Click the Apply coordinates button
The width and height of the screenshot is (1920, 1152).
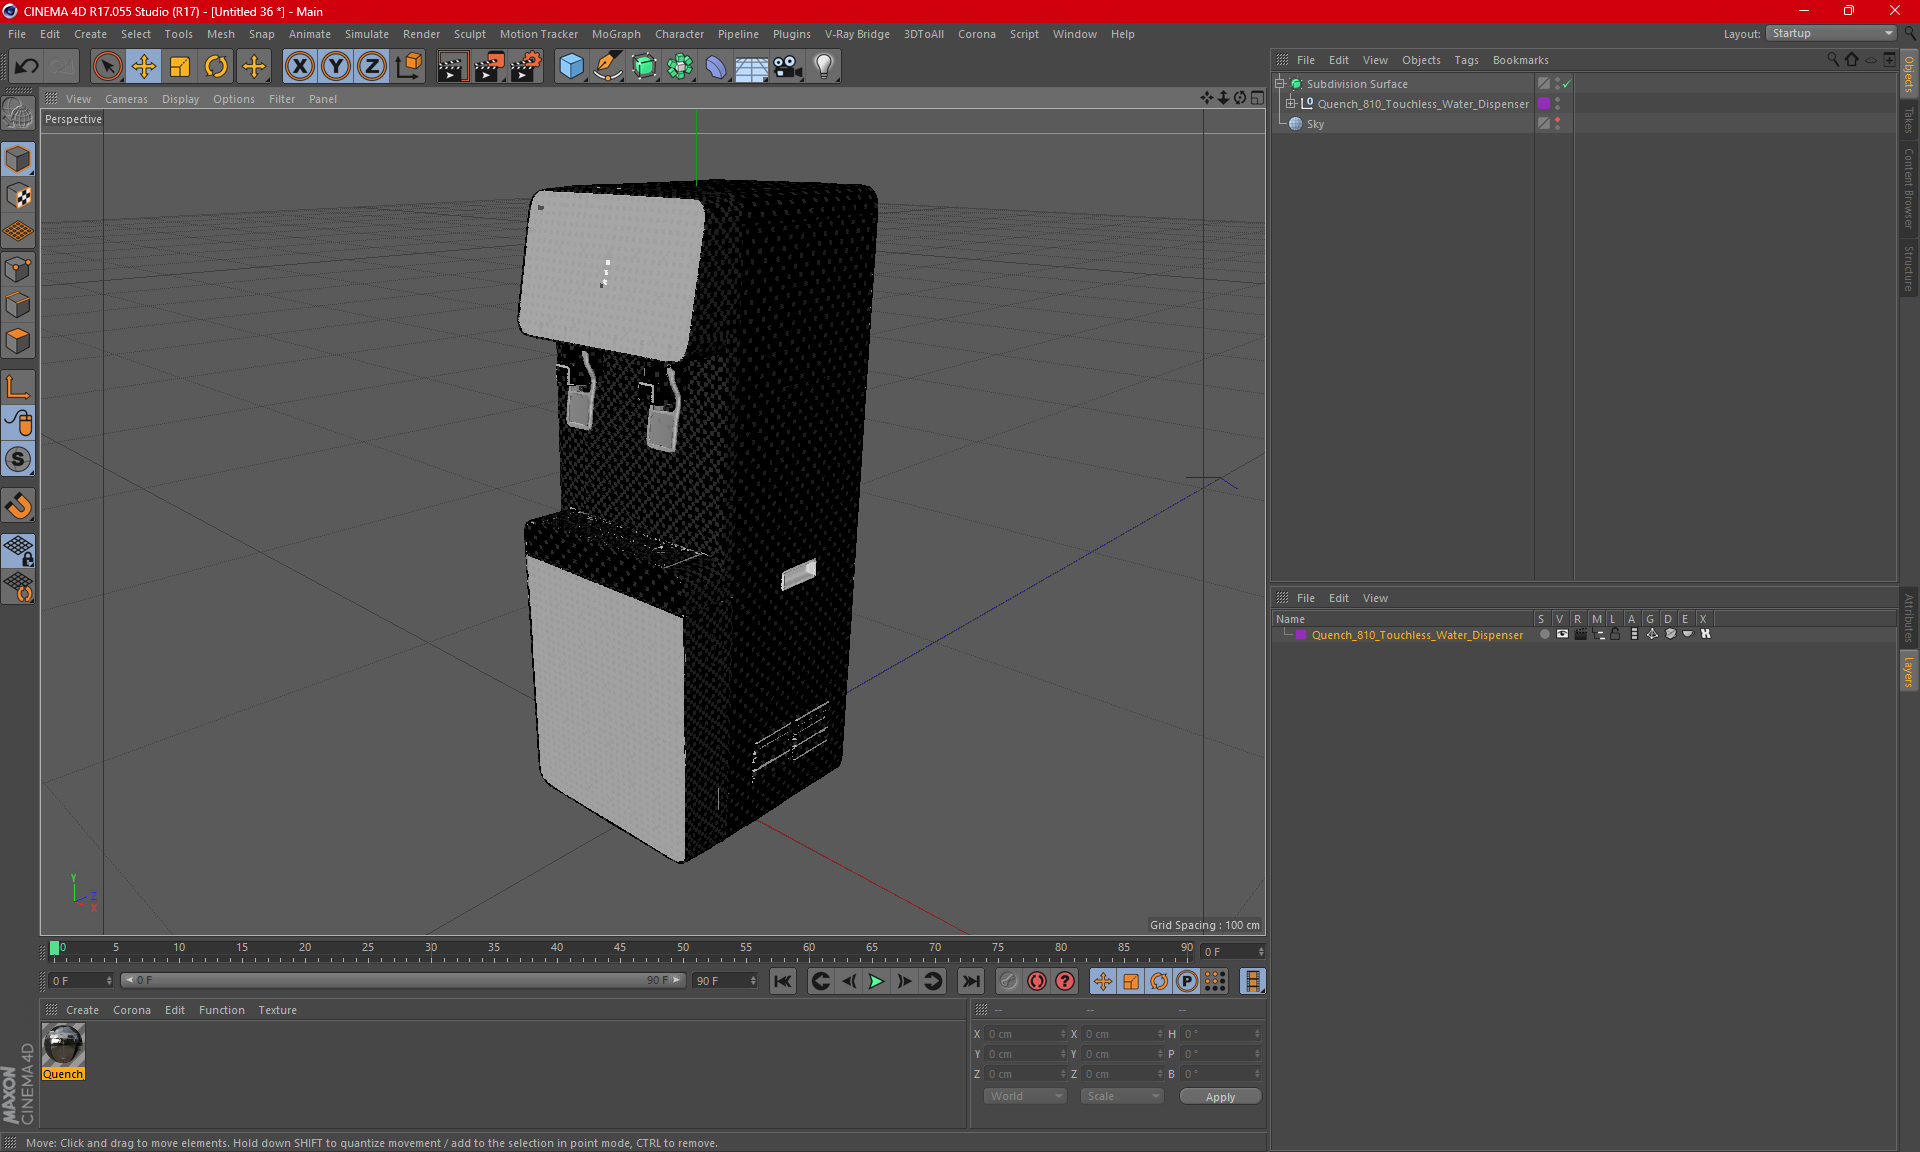tap(1220, 1097)
